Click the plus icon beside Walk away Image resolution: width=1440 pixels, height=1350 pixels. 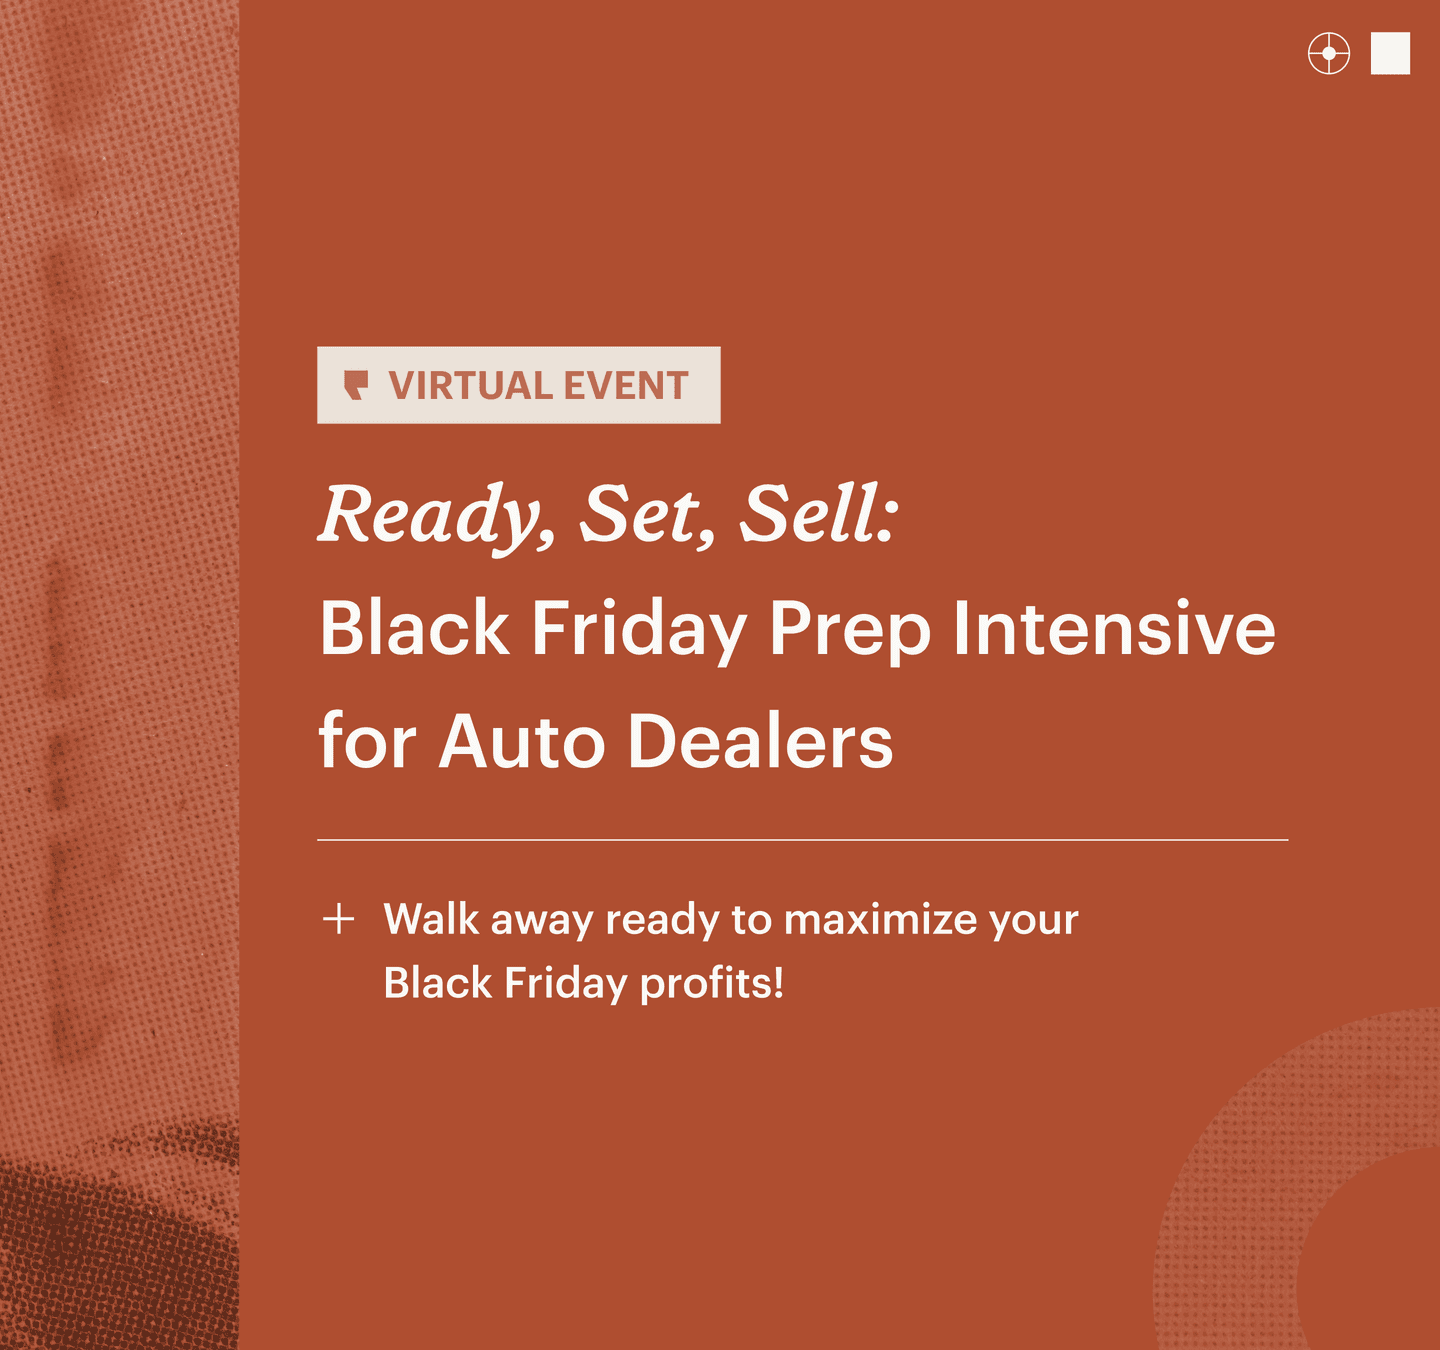coord(339,919)
